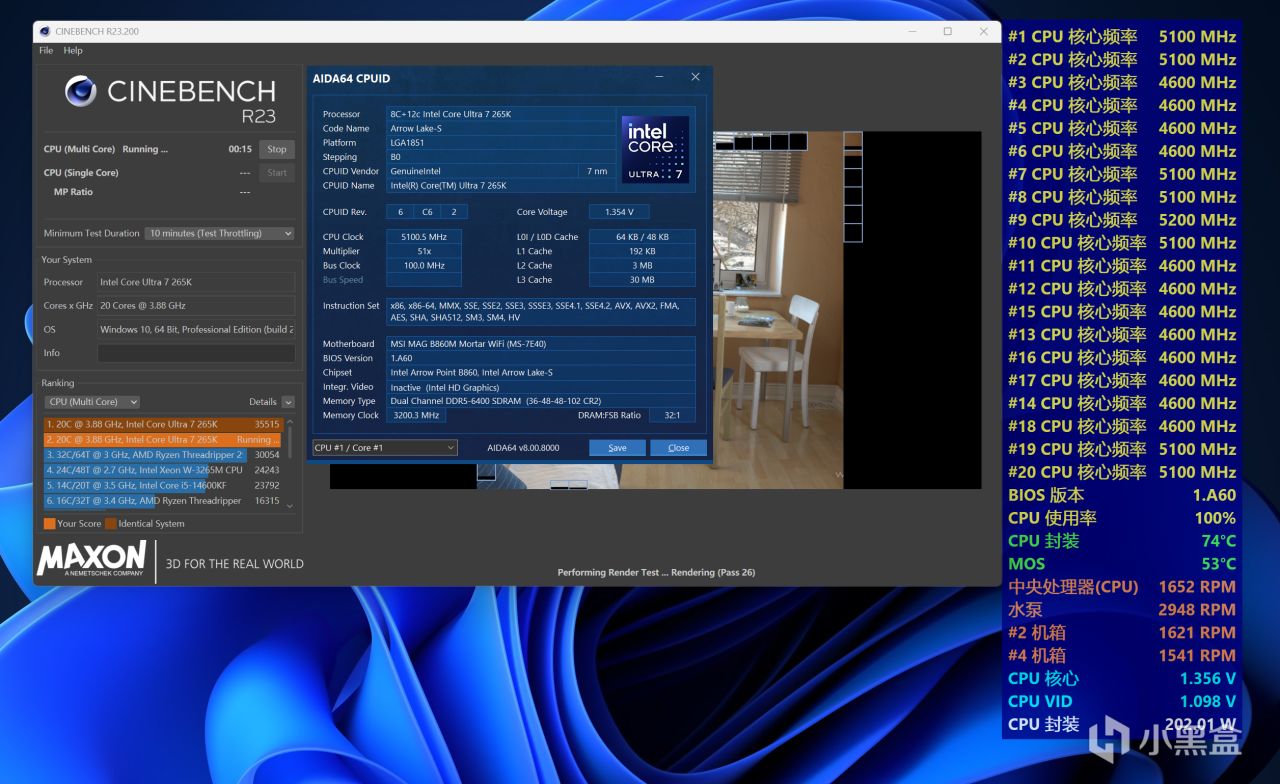Stop the running CPU Multi Core test

(277, 149)
